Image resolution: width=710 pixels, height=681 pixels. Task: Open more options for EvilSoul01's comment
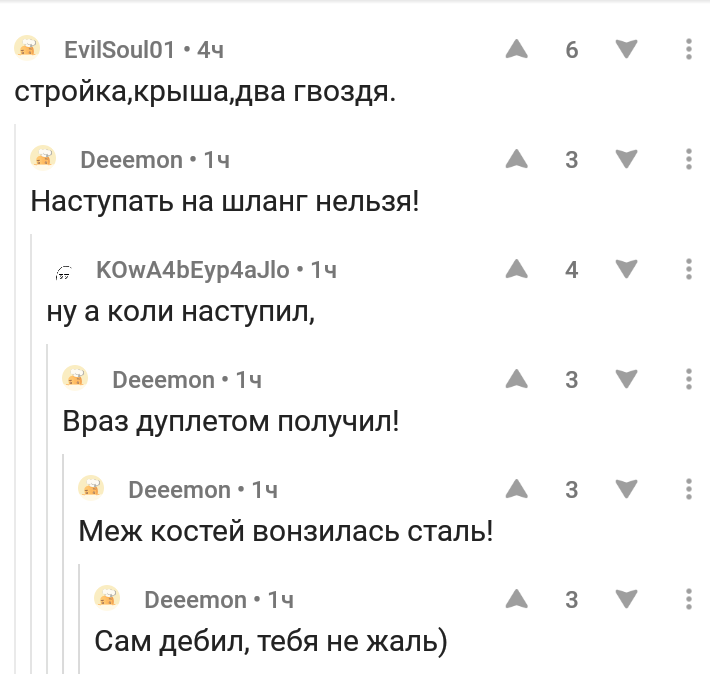[x=688, y=49]
